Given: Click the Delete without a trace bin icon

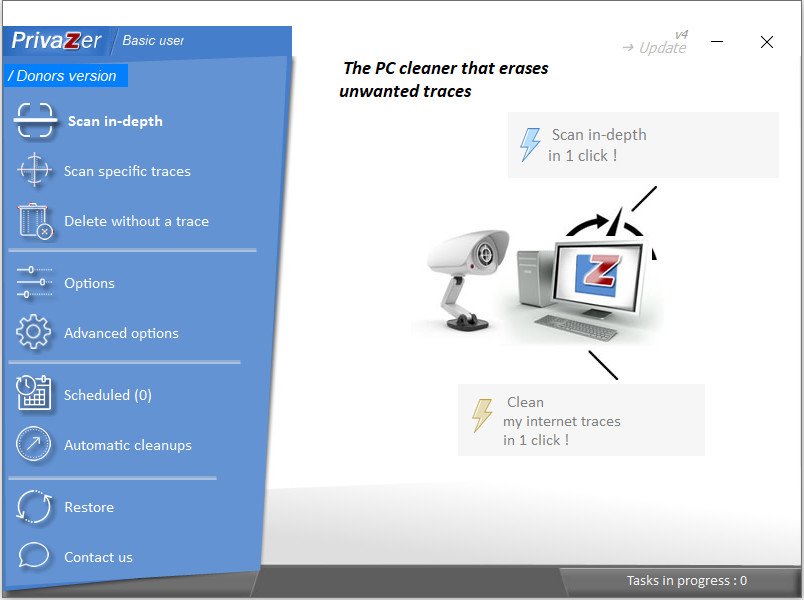Looking at the screenshot, I should [x=35, y=221].
